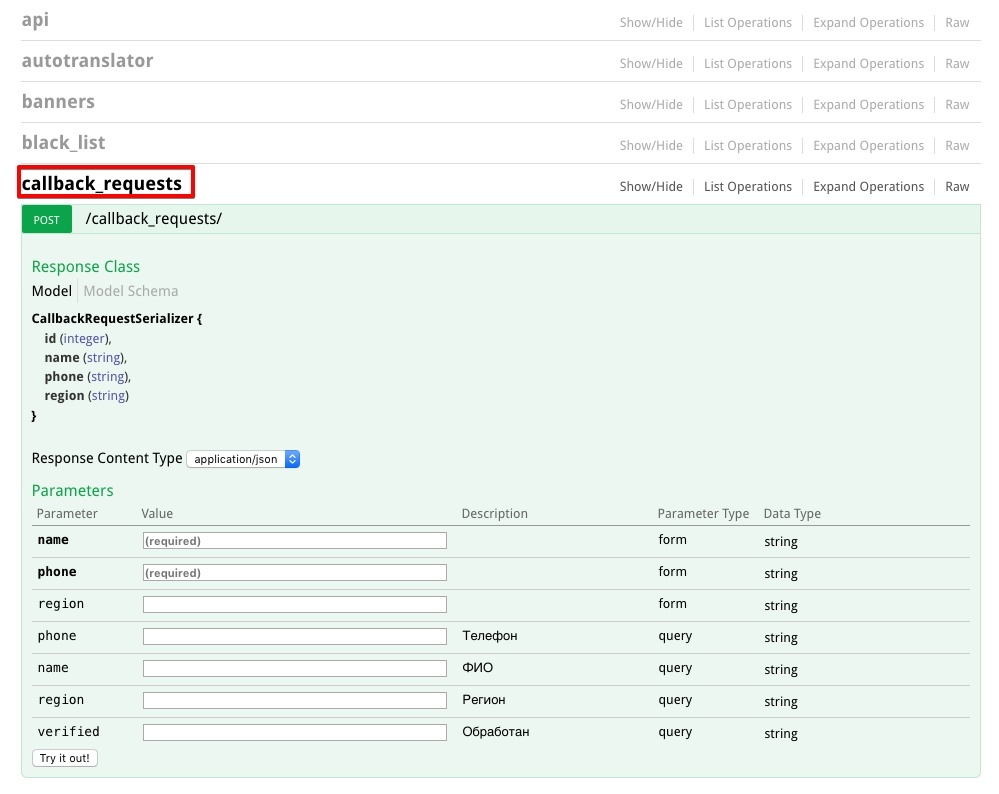999x794 pixels.
Task: Switch to the Model Schema tab
Action: pyautogui.click(x=131, y=291)
